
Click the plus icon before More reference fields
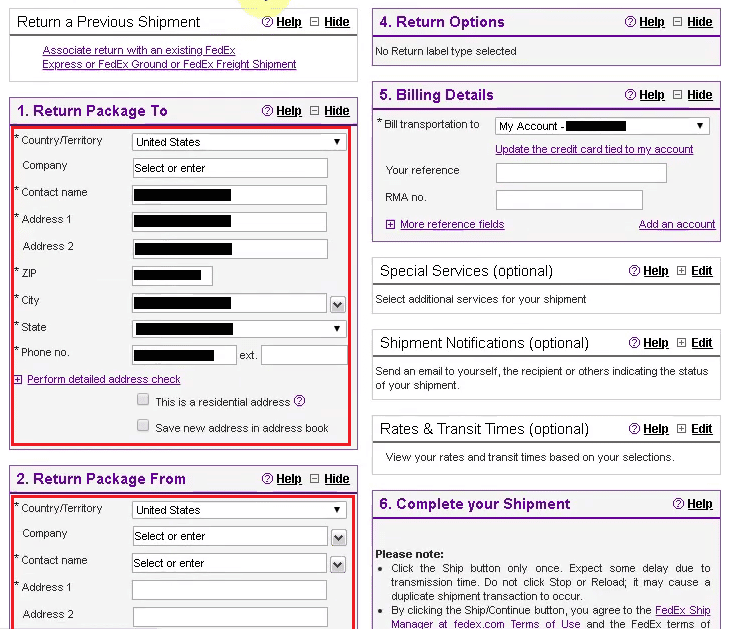click(x=390, y=224)
